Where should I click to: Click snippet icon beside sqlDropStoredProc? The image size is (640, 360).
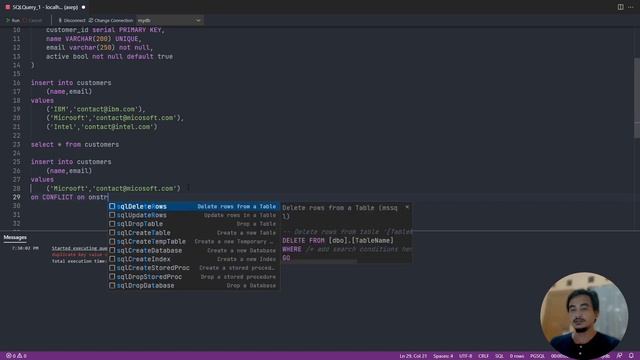112,277
